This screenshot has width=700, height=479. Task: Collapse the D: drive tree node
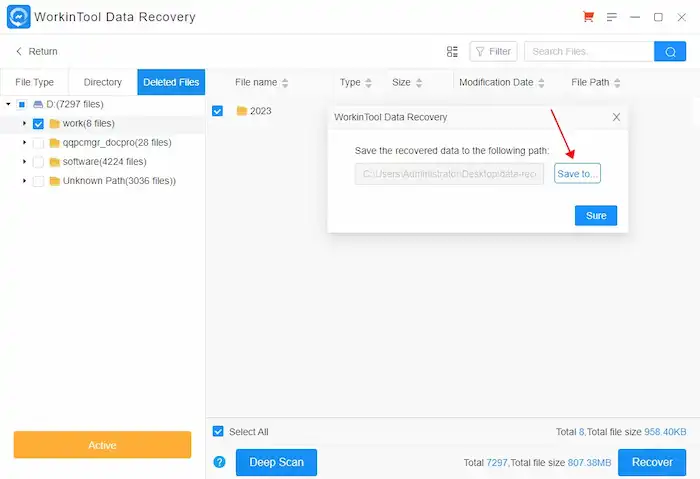8,104
